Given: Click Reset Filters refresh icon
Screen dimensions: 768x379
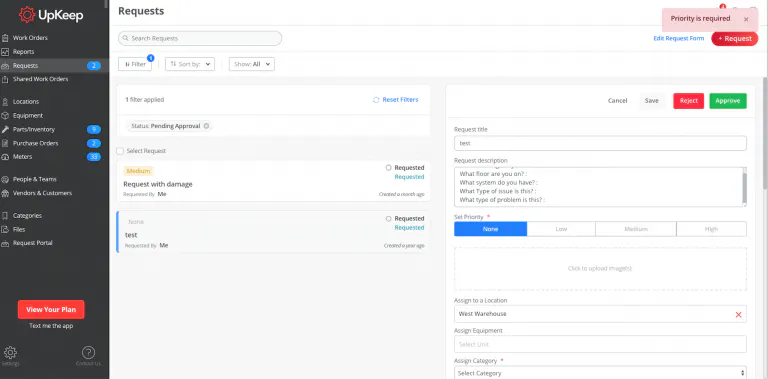Looking at the screenshot, I should tap(376, 100).
